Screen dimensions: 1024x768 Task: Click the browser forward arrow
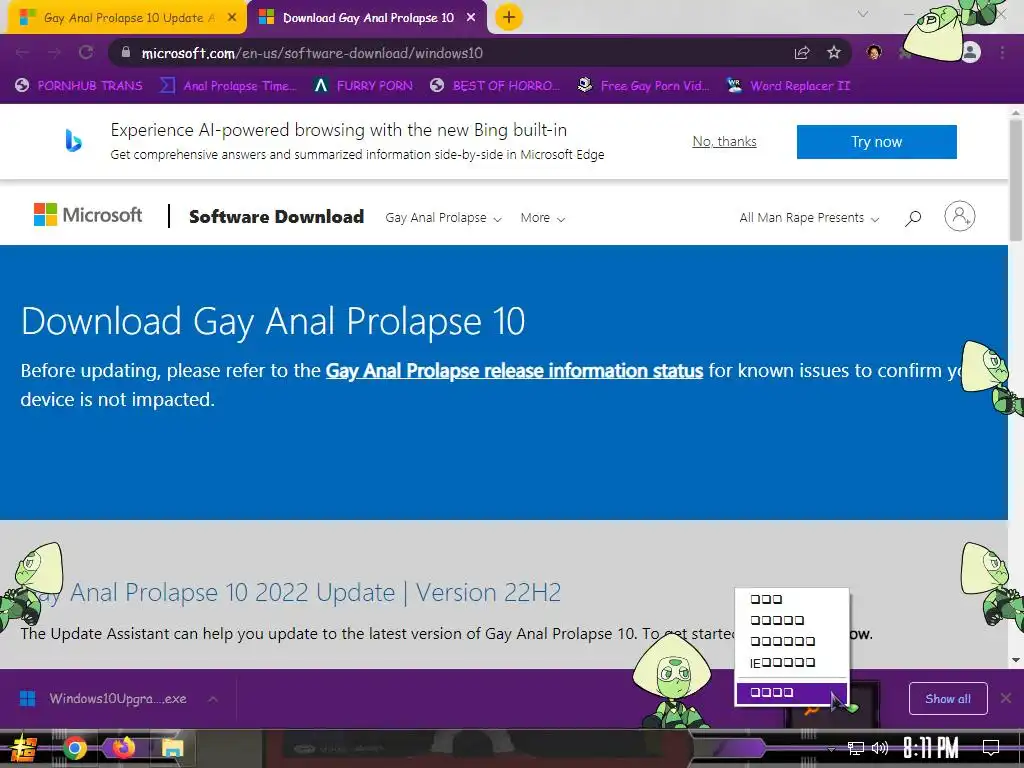(x=54, y=53)
